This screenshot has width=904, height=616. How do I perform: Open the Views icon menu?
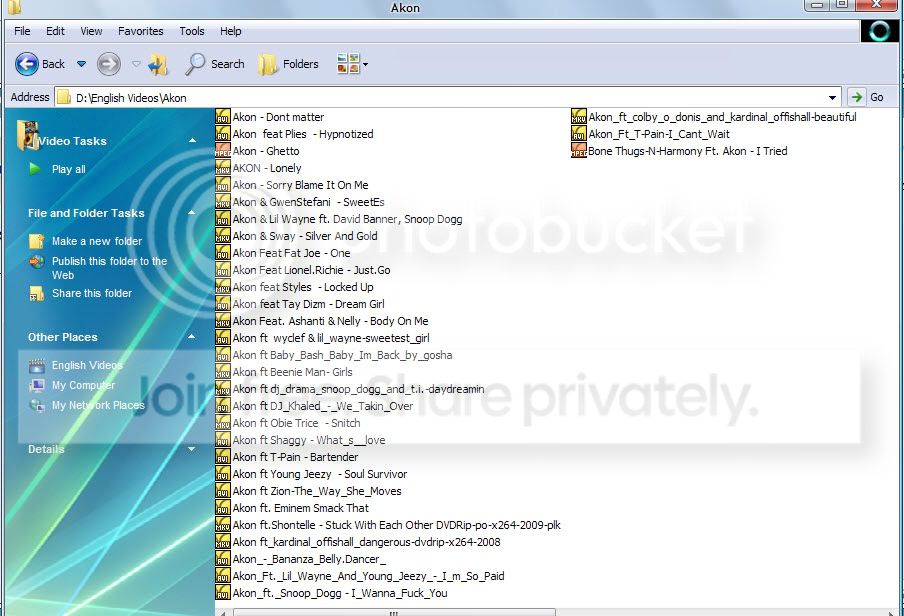(352, 64)
